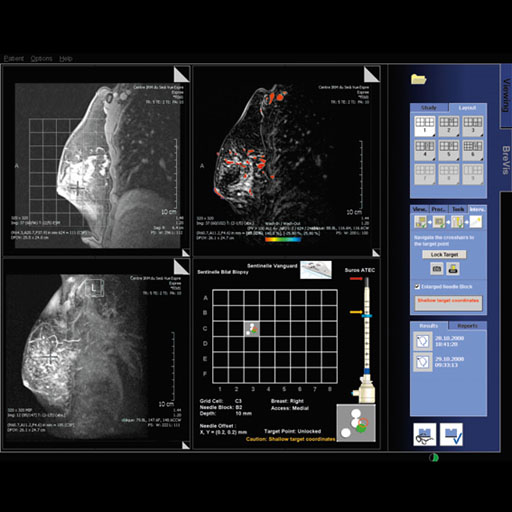Open the yellow folder icon
The height and width of the screenshot is (512, 512).
419,79
